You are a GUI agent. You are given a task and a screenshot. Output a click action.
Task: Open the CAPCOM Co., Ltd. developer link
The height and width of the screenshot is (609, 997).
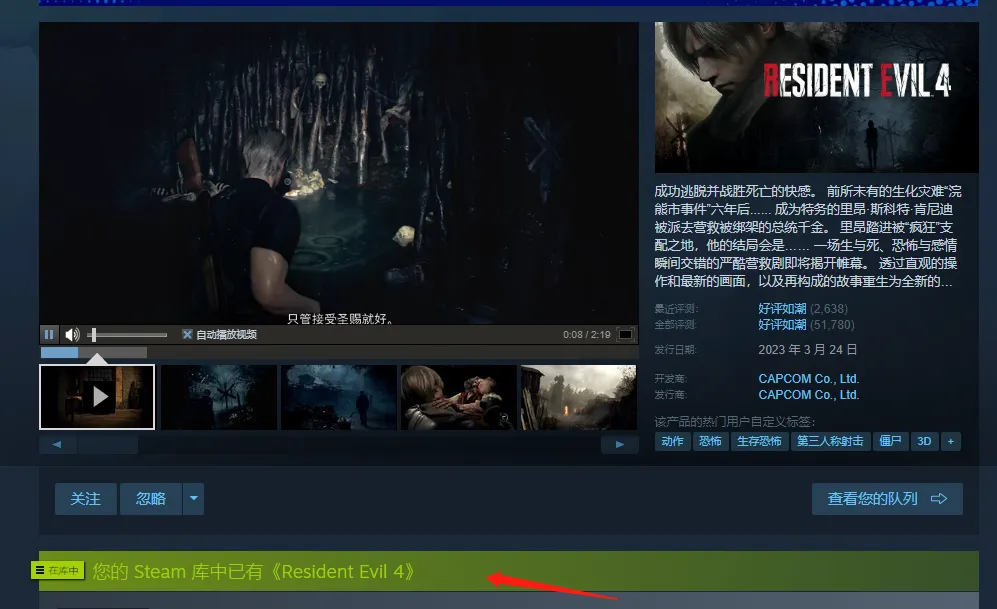(808, 379)
